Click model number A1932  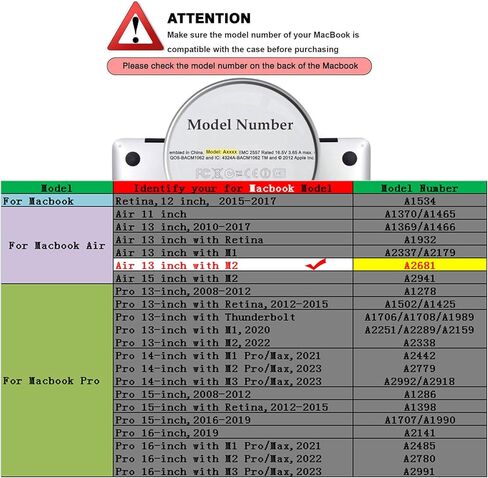tap(419, 240)
